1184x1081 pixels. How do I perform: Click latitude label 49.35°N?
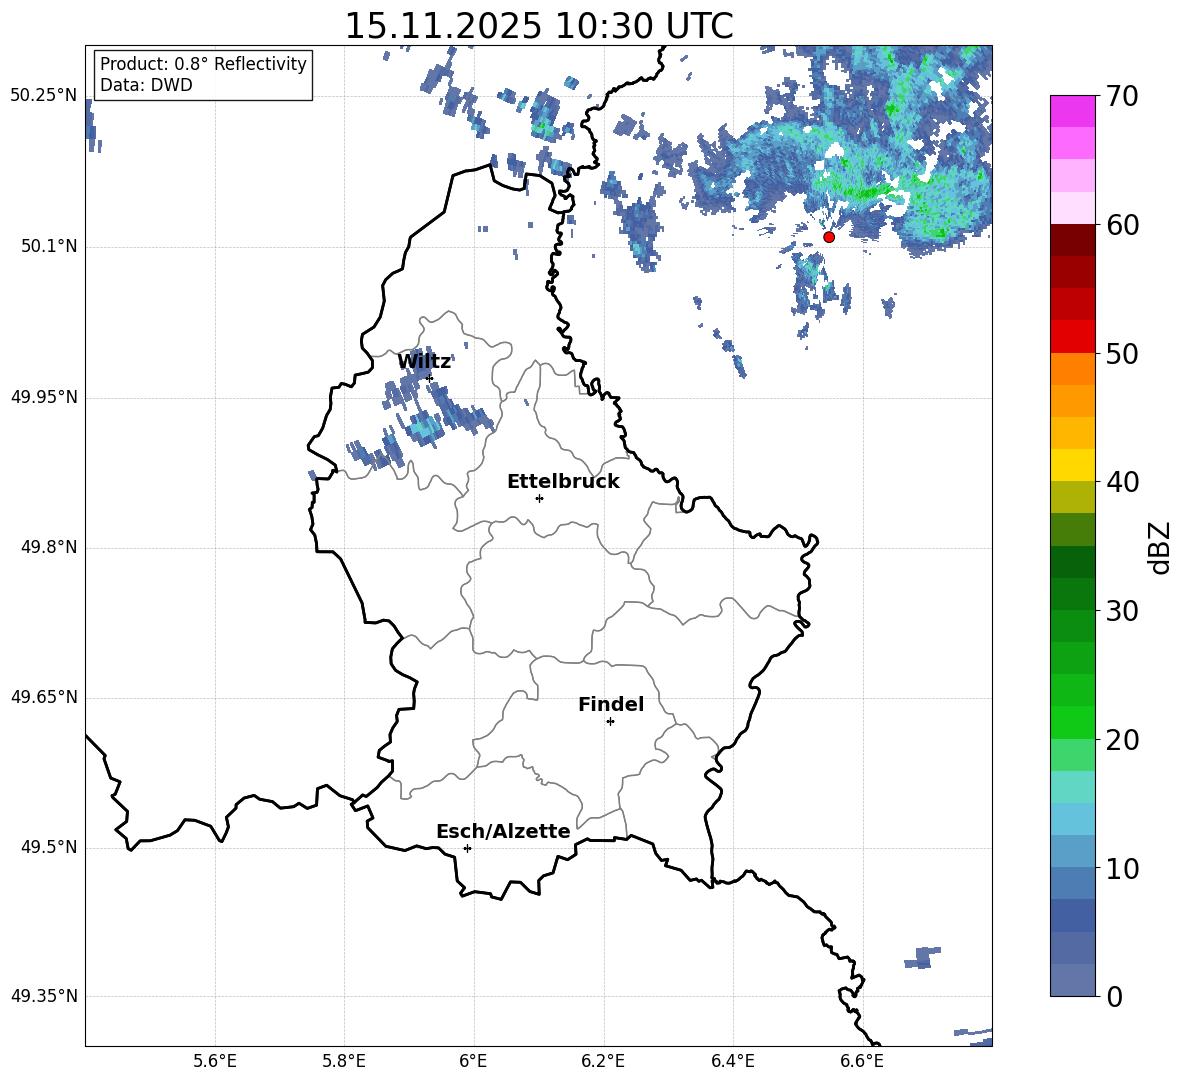pos(44,996)
